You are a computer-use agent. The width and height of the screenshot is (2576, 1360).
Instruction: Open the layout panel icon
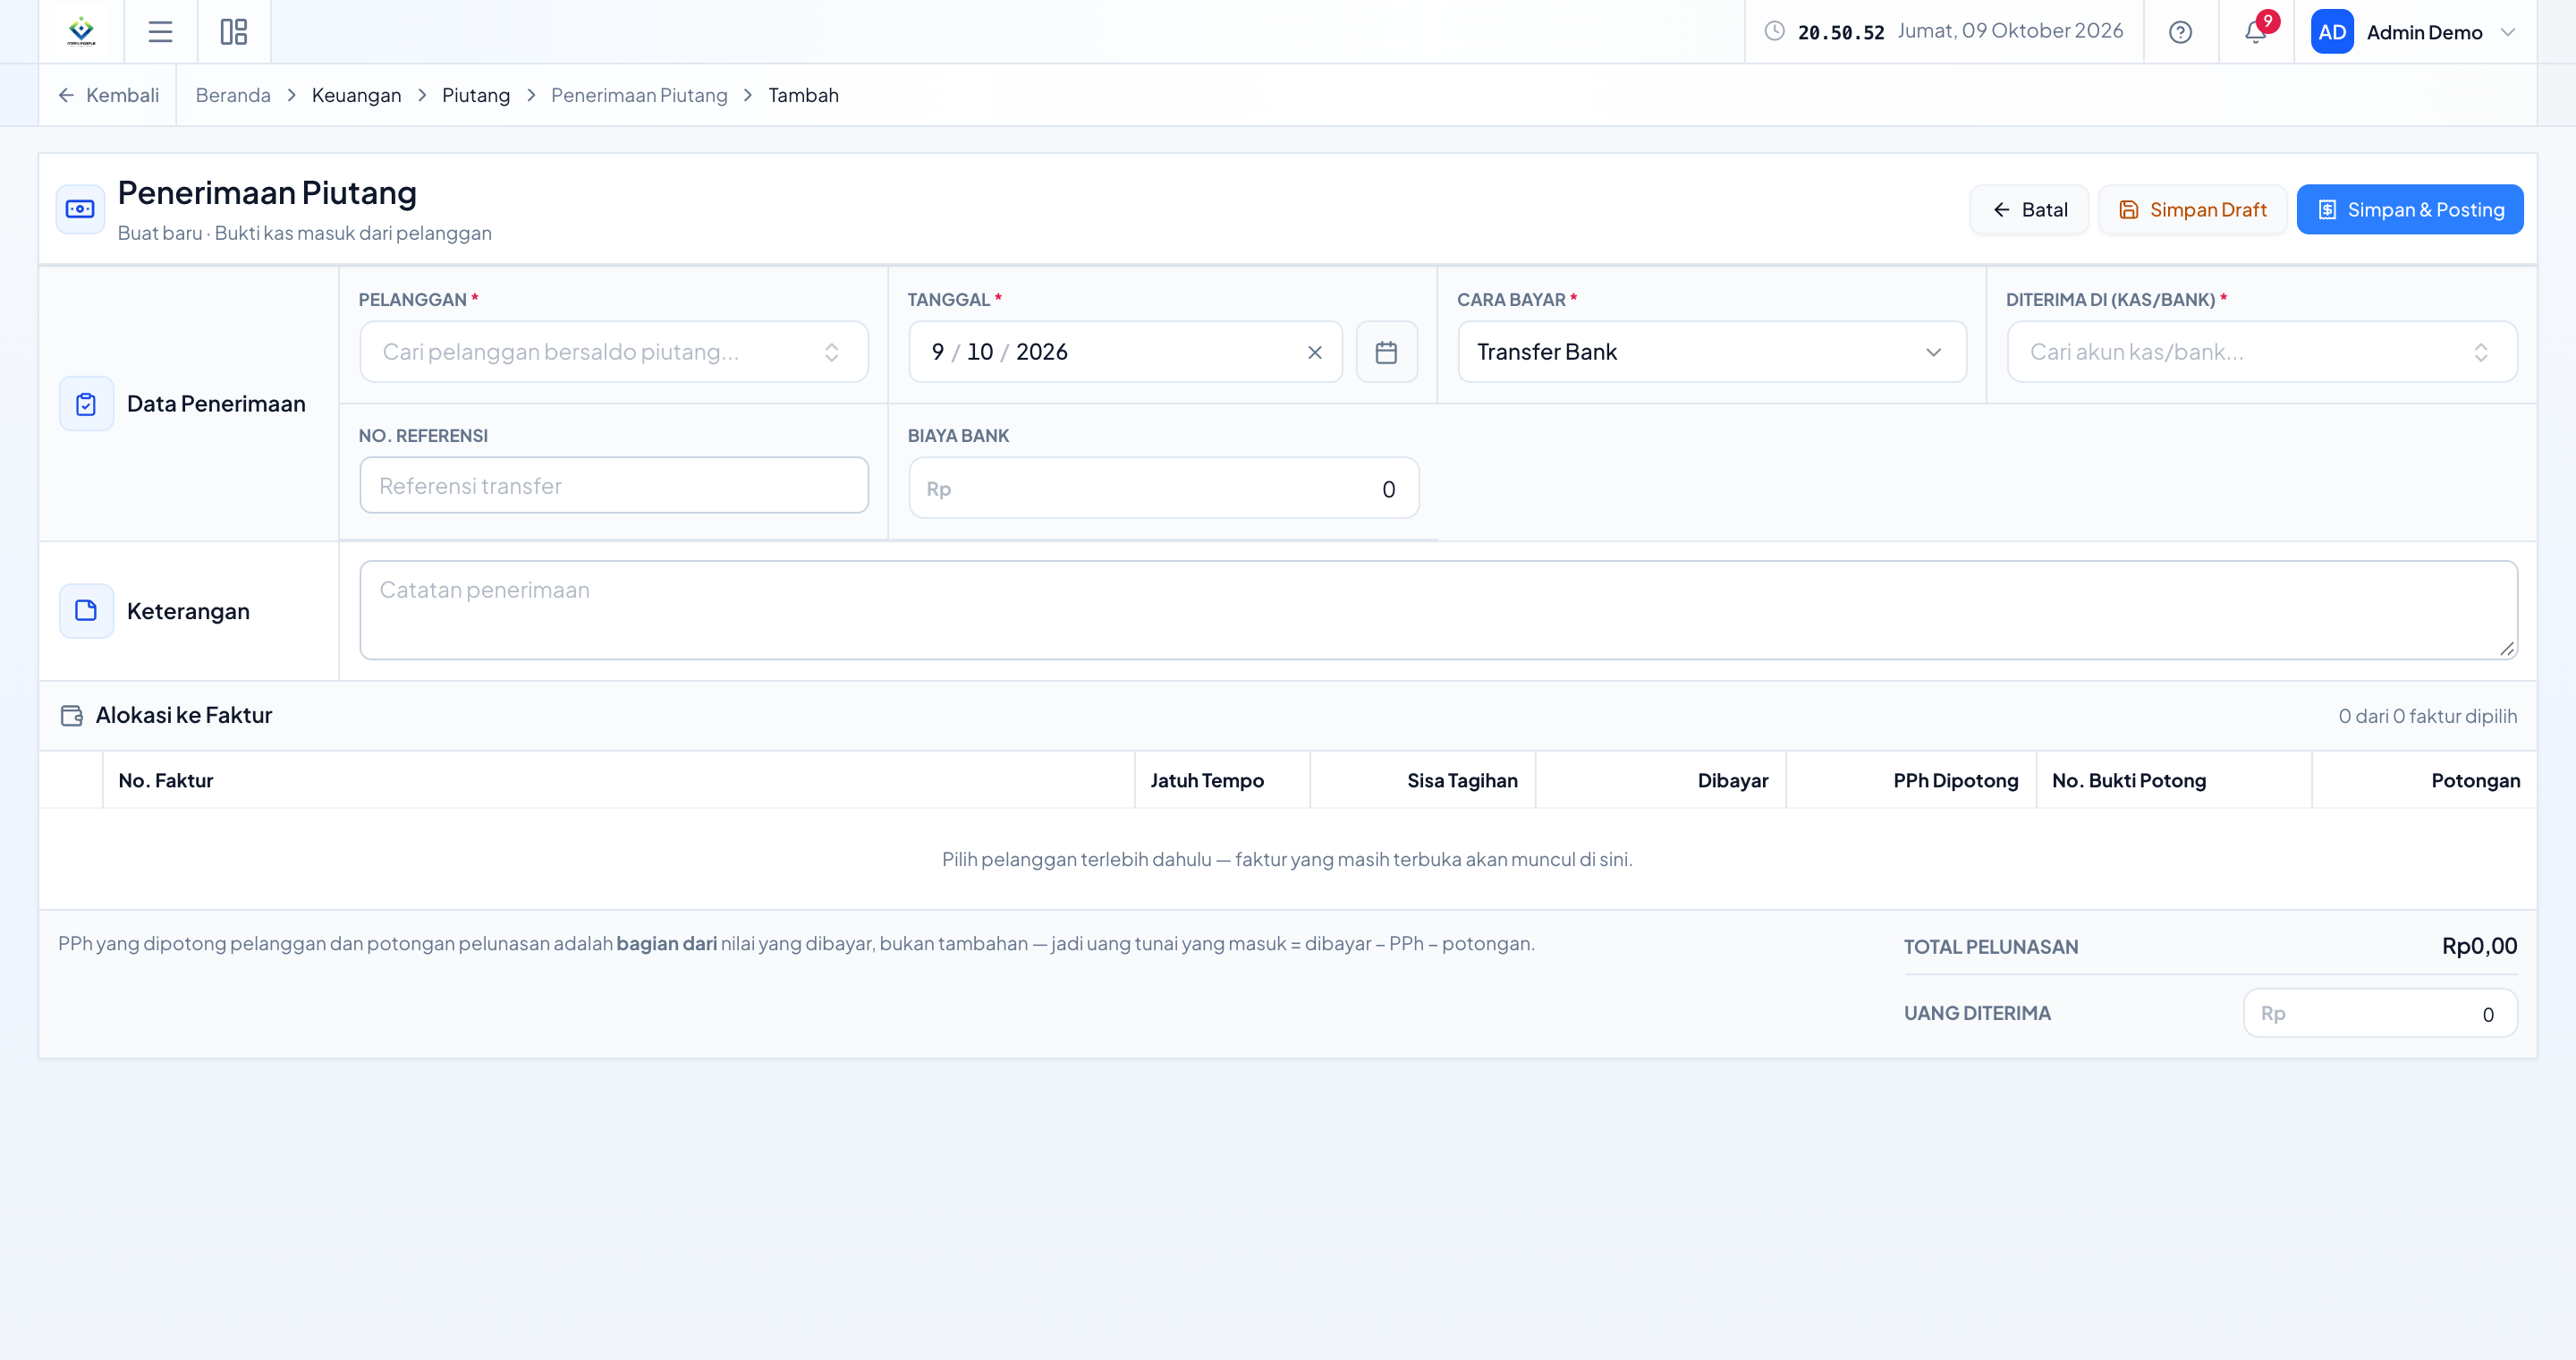click(x=233, y=32)
